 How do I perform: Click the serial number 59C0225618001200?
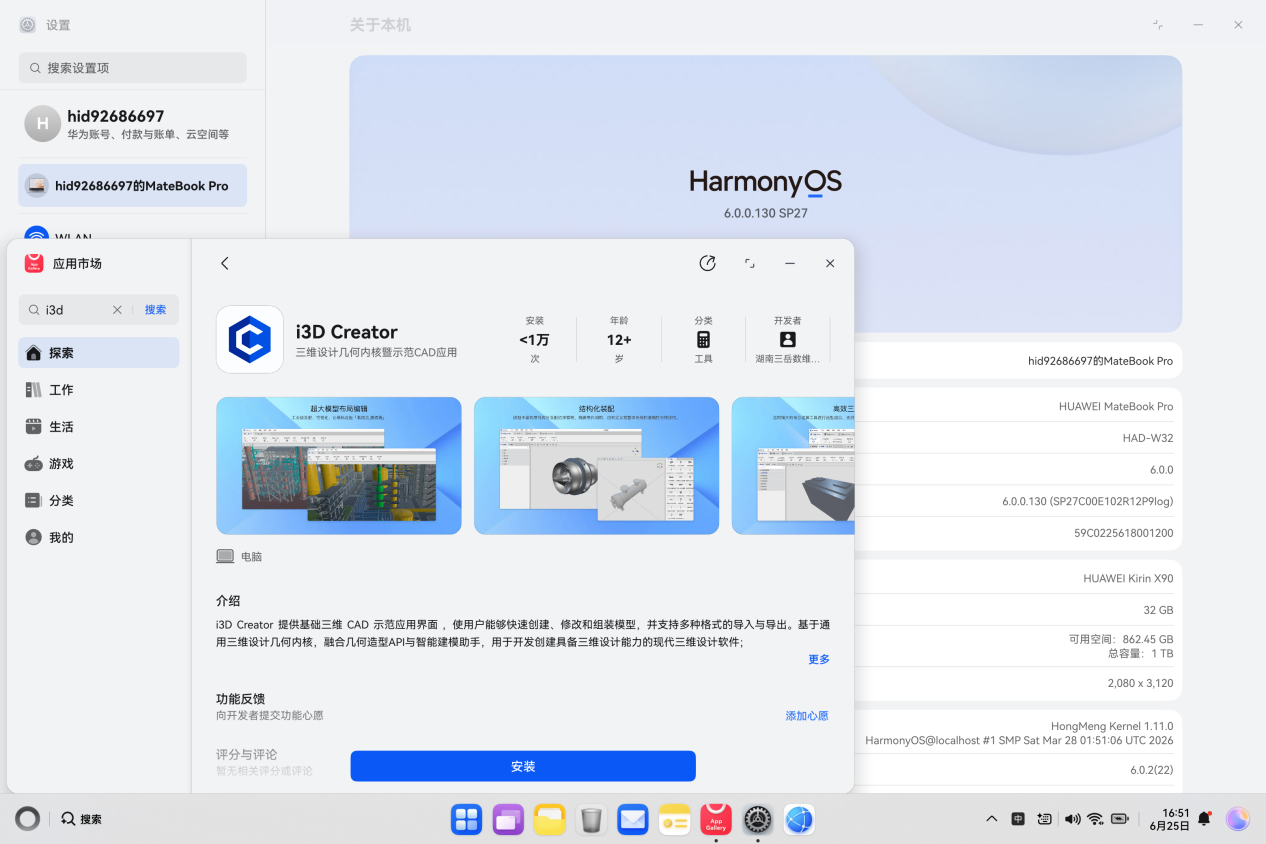point(1124,533)
